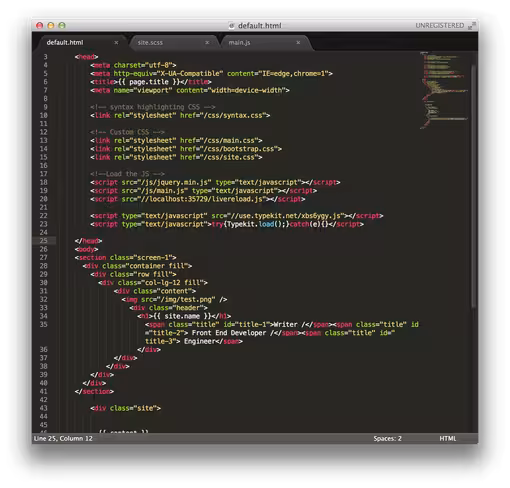Close the site.scss tab

click(x=207, y=43)
